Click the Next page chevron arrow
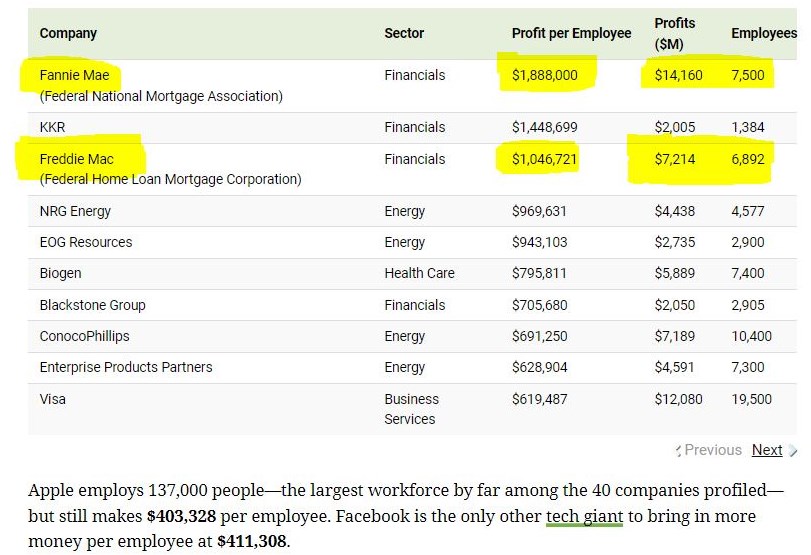 [x=793, y=451]
